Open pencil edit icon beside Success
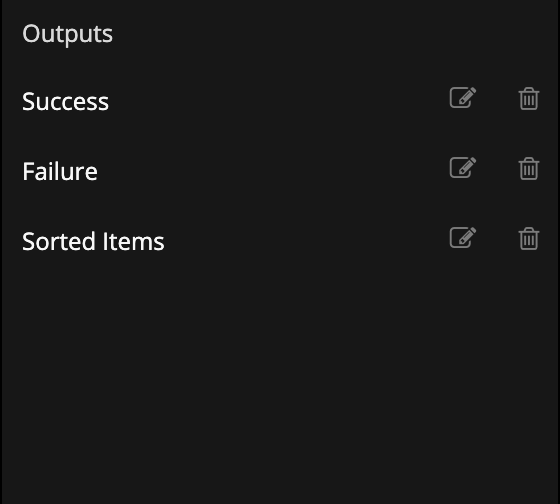 (462, 98)
